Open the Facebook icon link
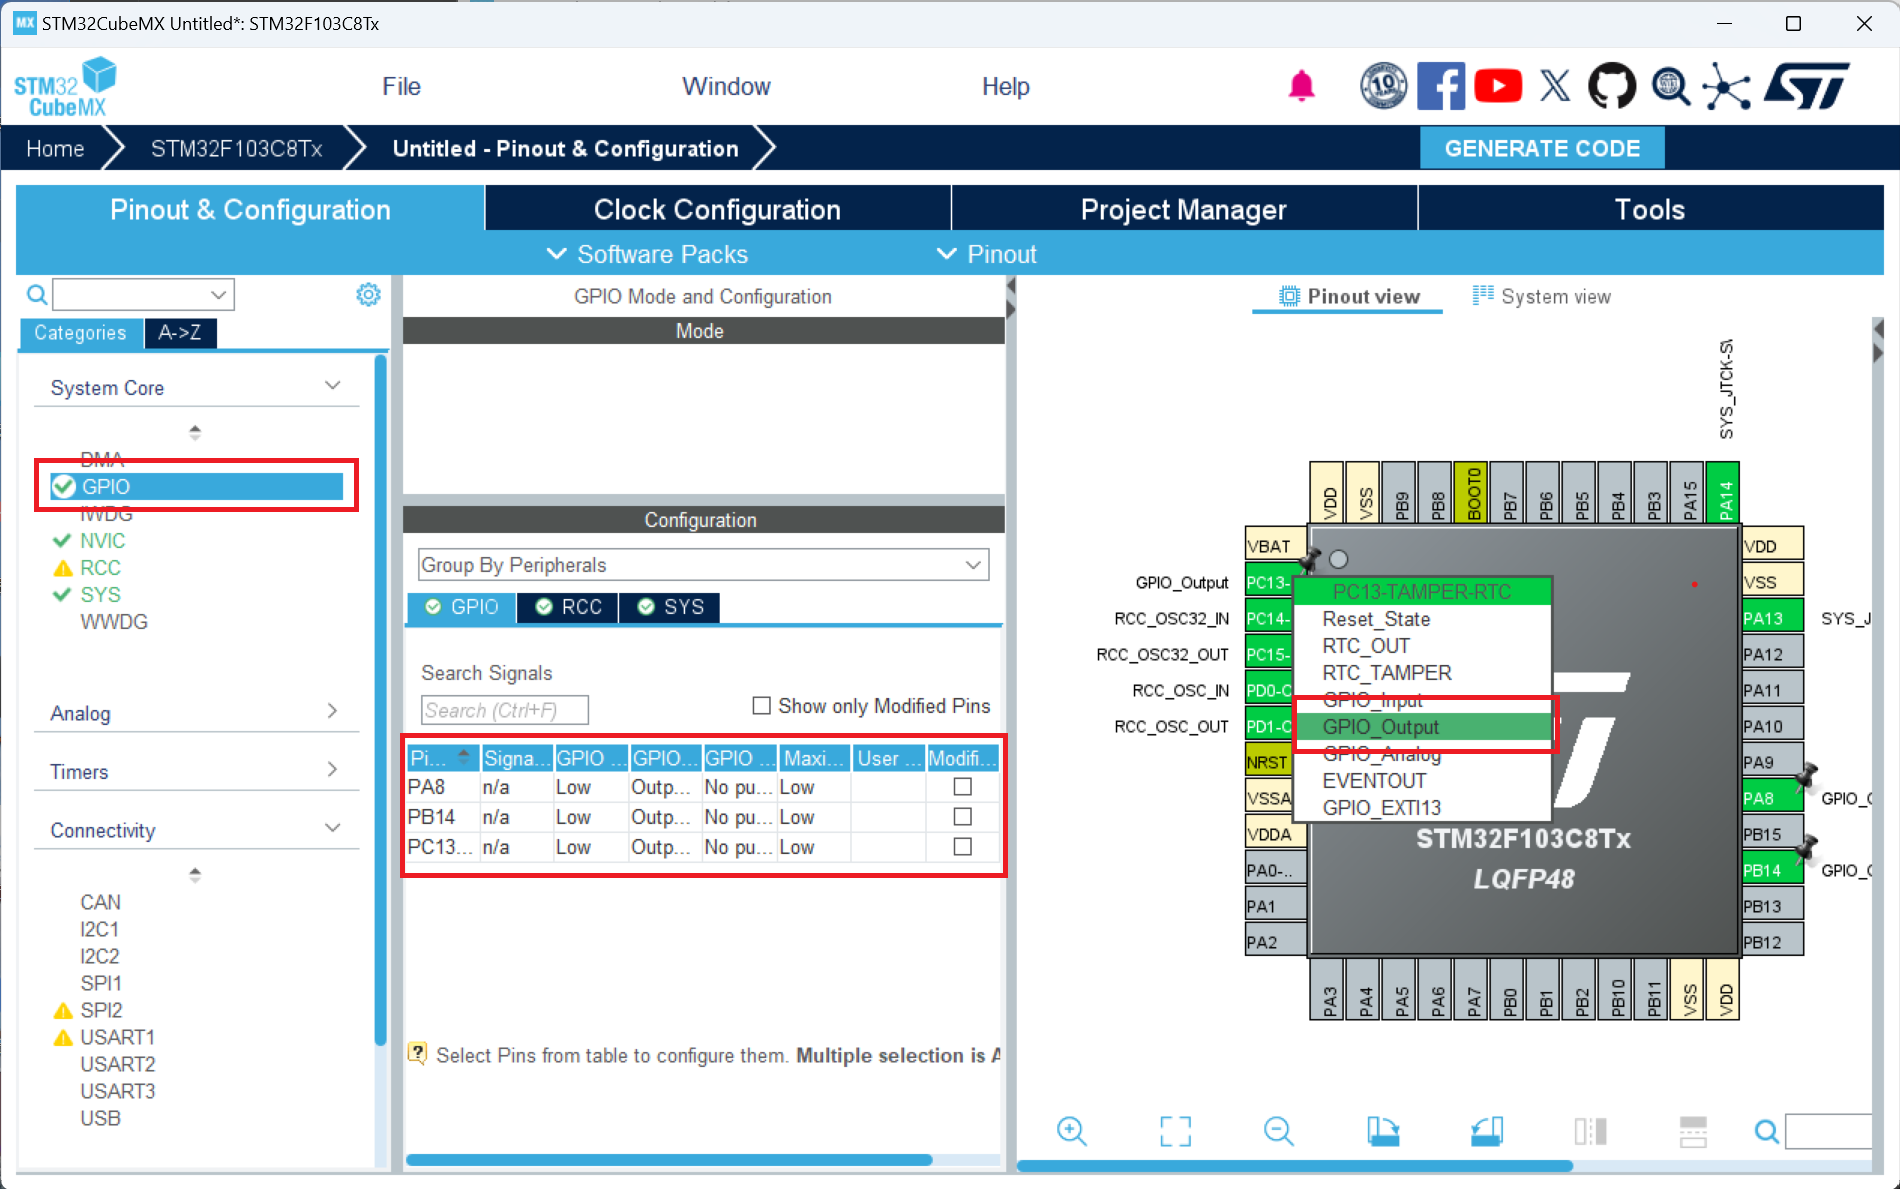The image size is (1900, 1189). click(x=1440, y=87)
